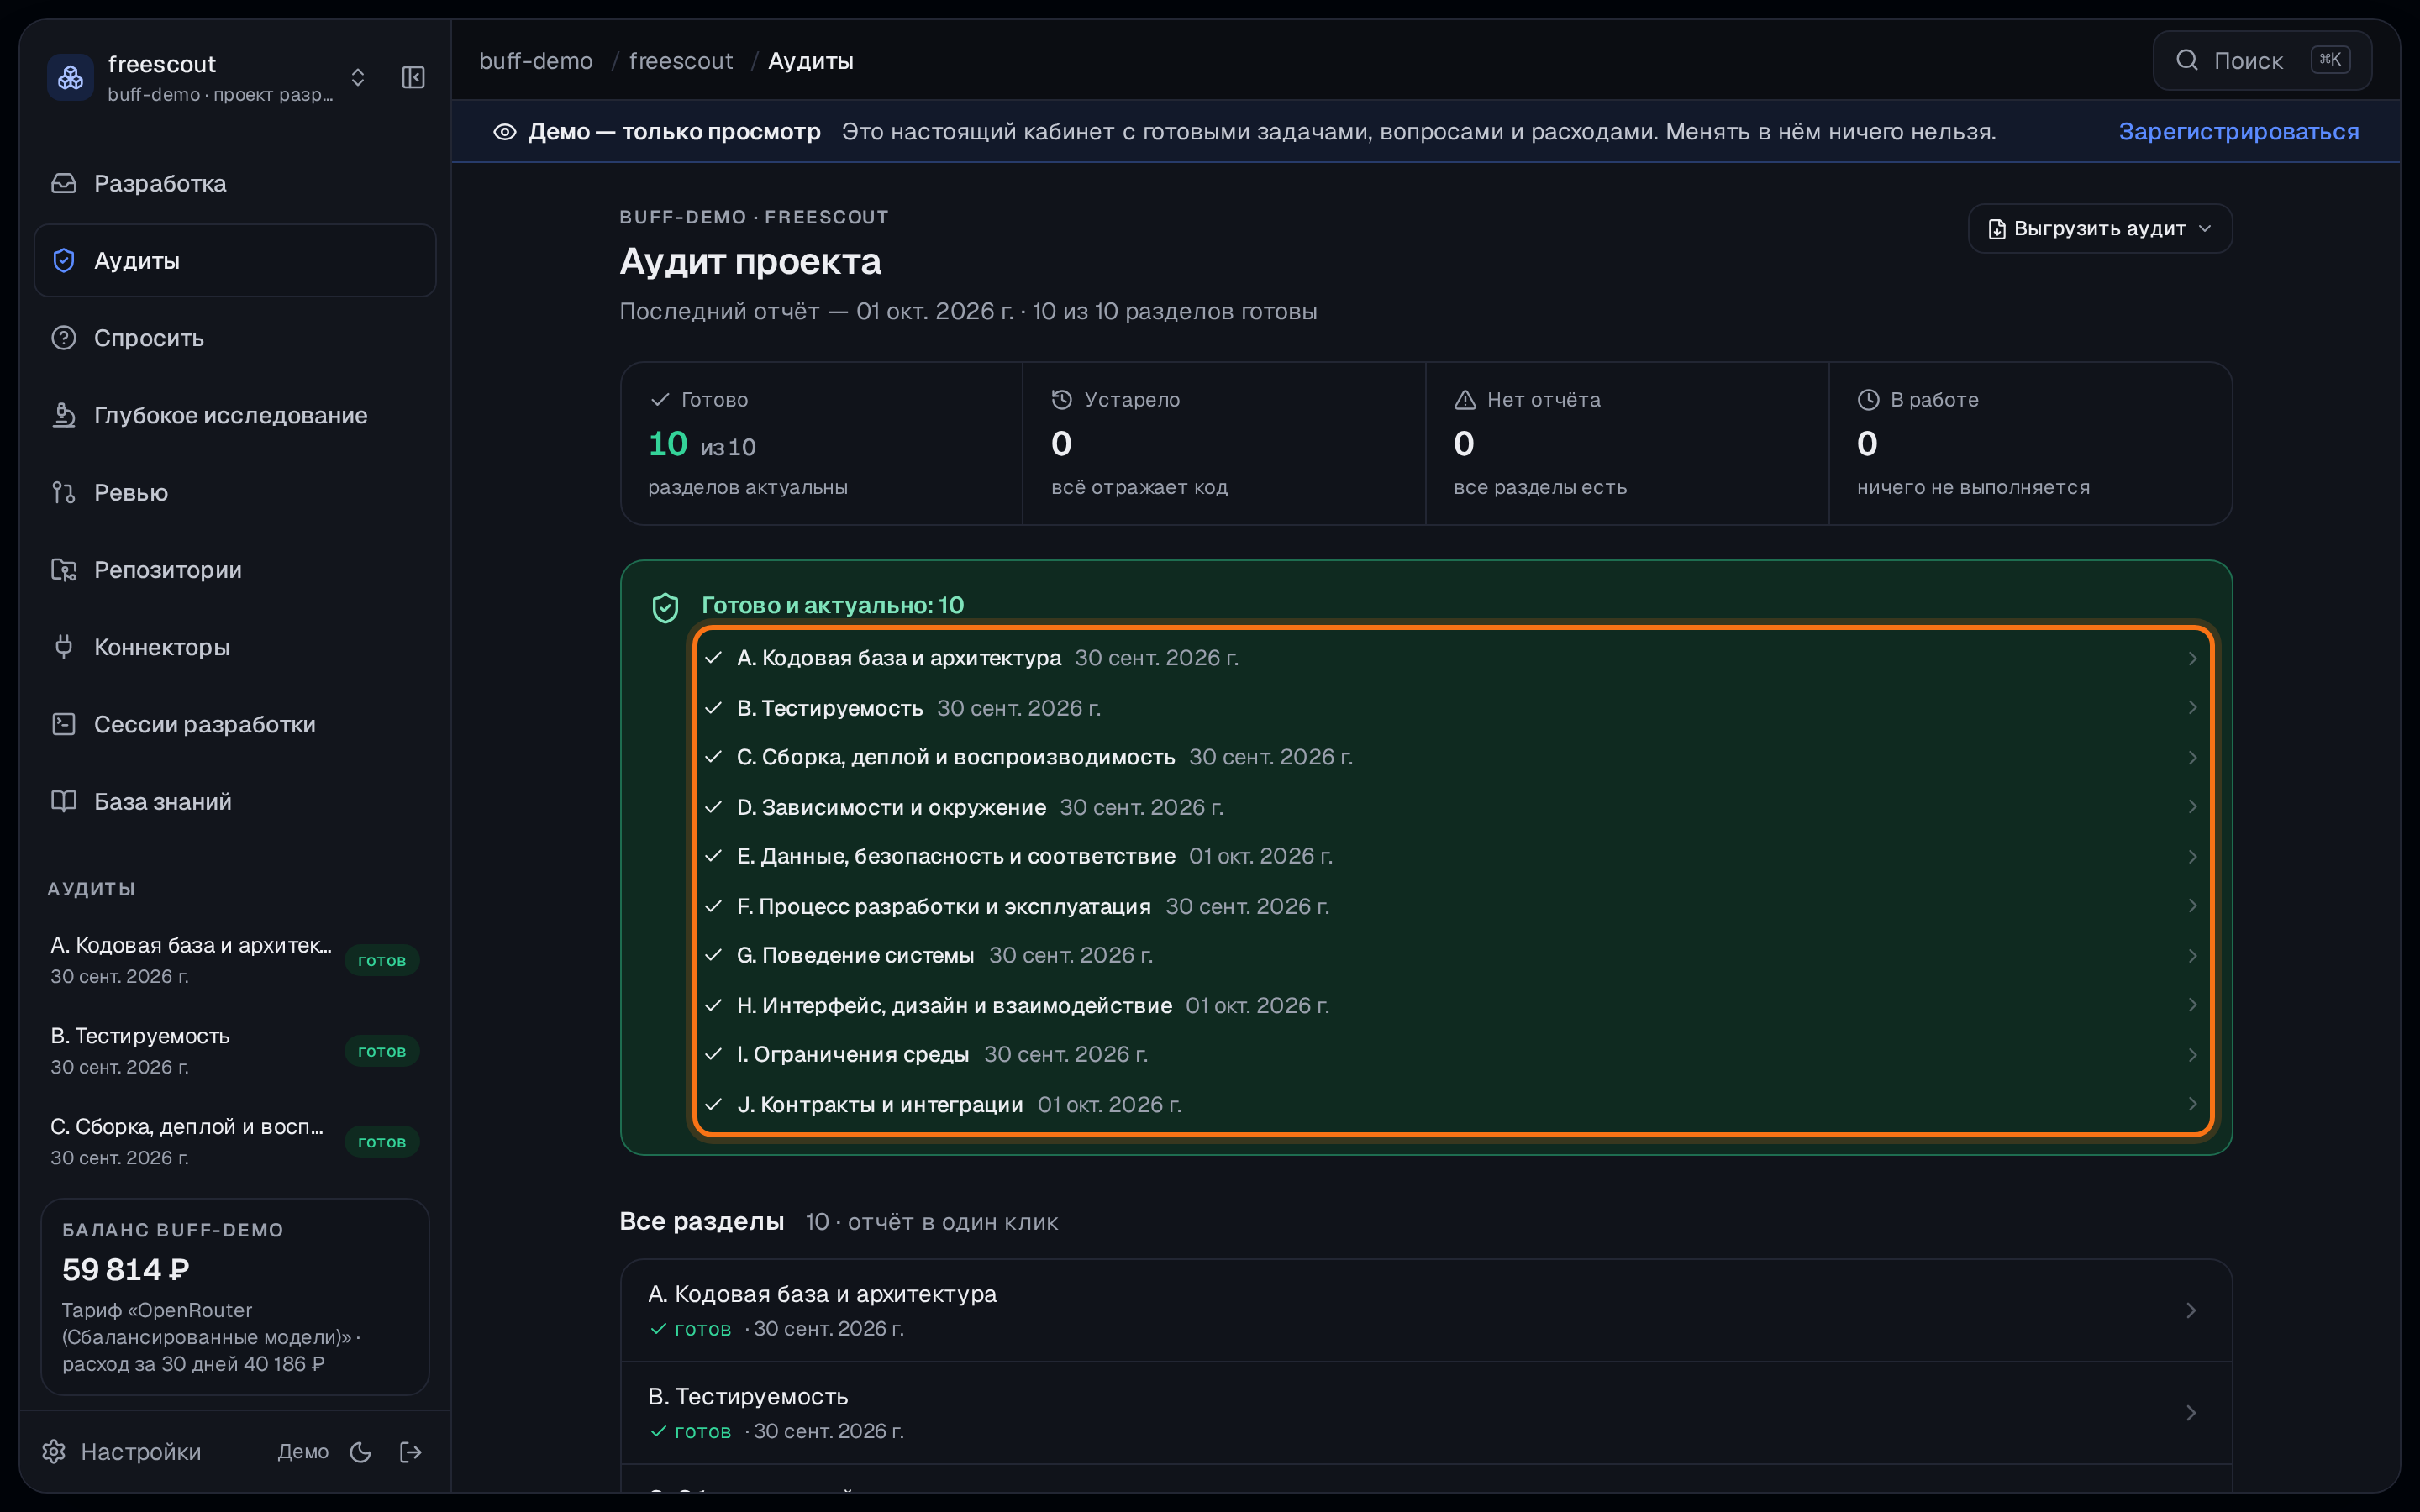Click the Устарело history icon
The height and width of the screenshot is (1512, 2420).
pos(1062,399)
